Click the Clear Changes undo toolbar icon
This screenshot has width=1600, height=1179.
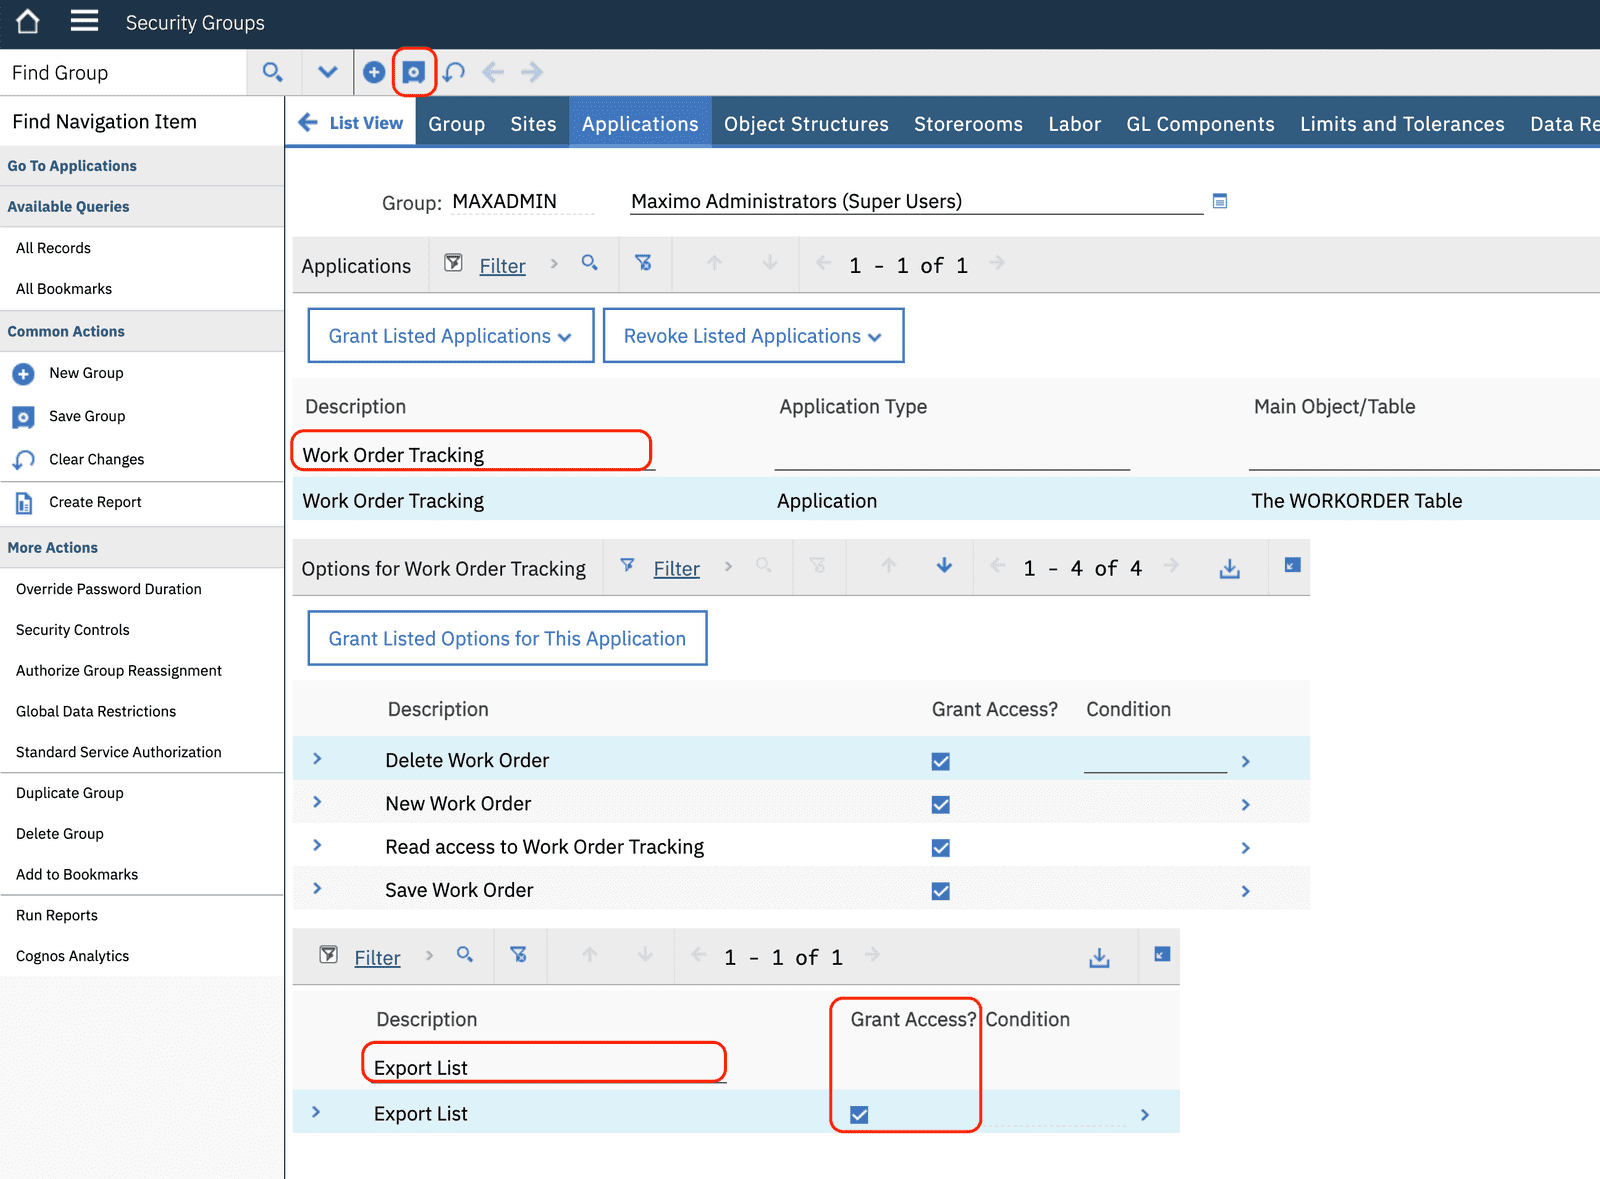454,72
